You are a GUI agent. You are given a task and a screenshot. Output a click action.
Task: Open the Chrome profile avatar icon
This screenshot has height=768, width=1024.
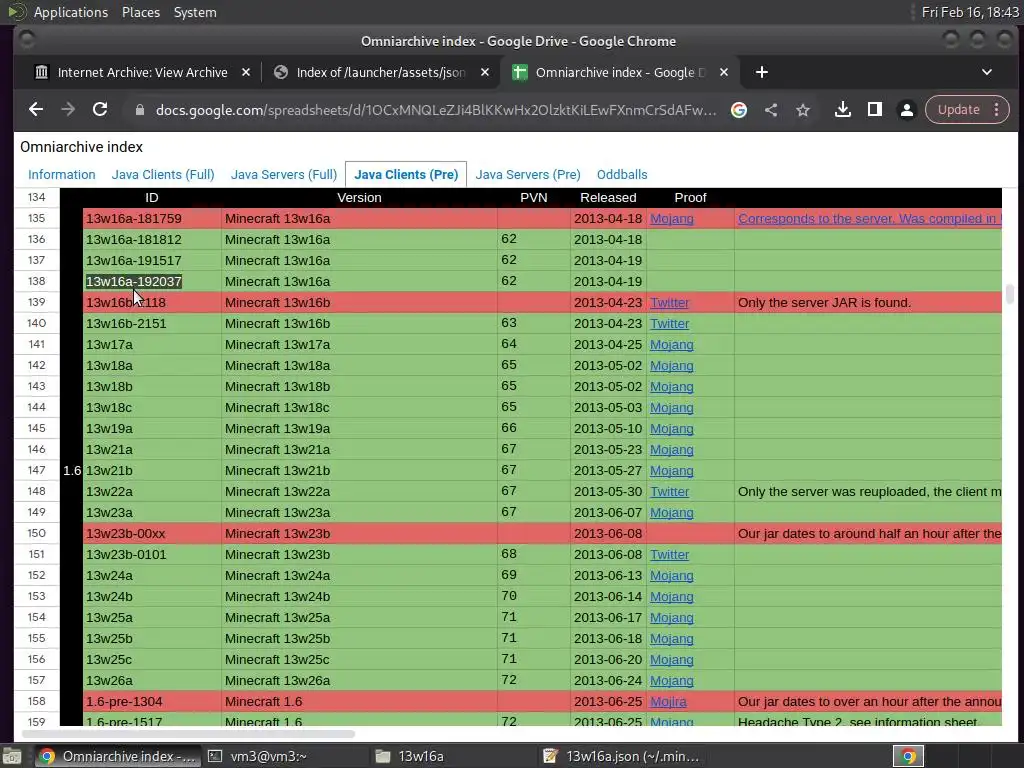click(906, 110)
